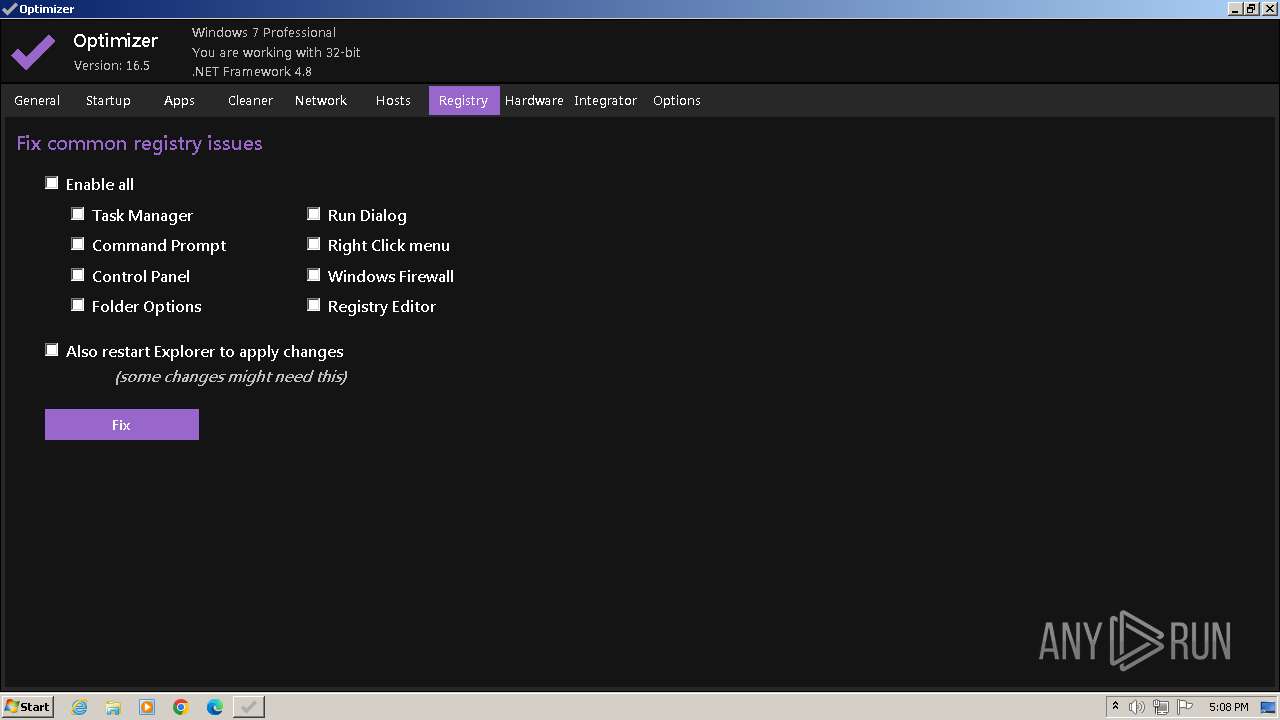This screenshot has width=1280, height=720.
Task: Click the .NET Framework 4.8 text
Action: tap(252, 72)
